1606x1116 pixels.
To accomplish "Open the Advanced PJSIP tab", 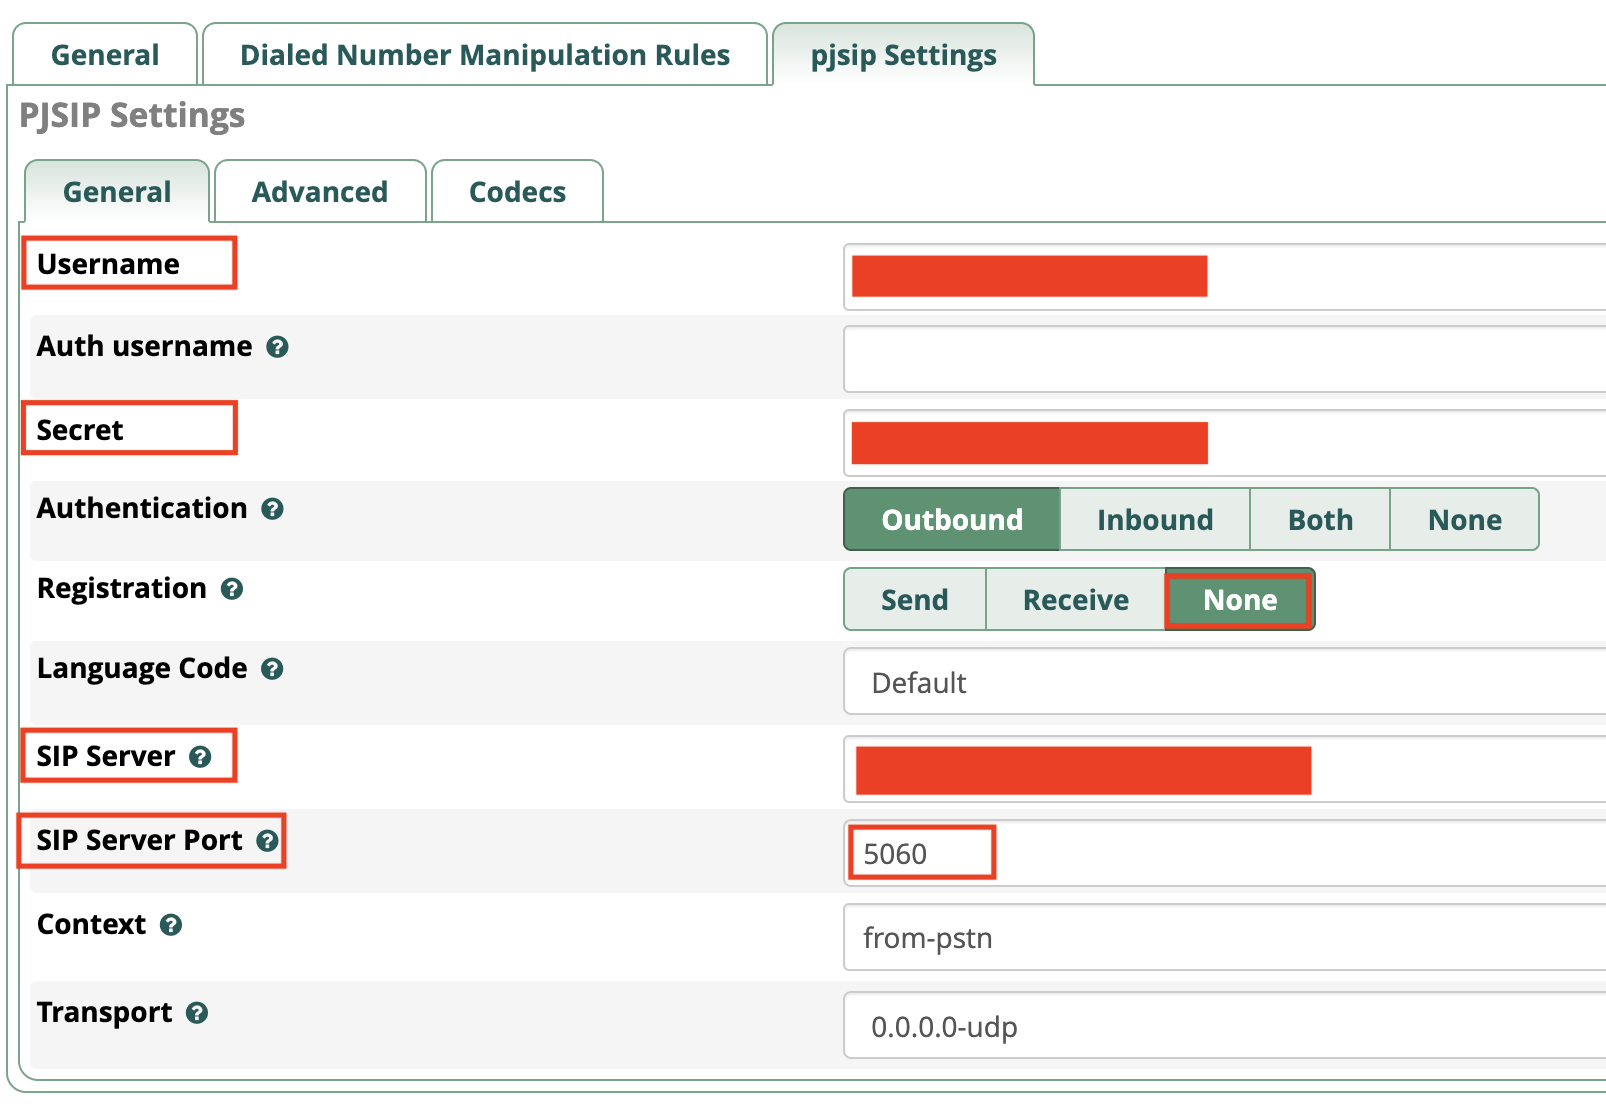I will tap(320, 192).
